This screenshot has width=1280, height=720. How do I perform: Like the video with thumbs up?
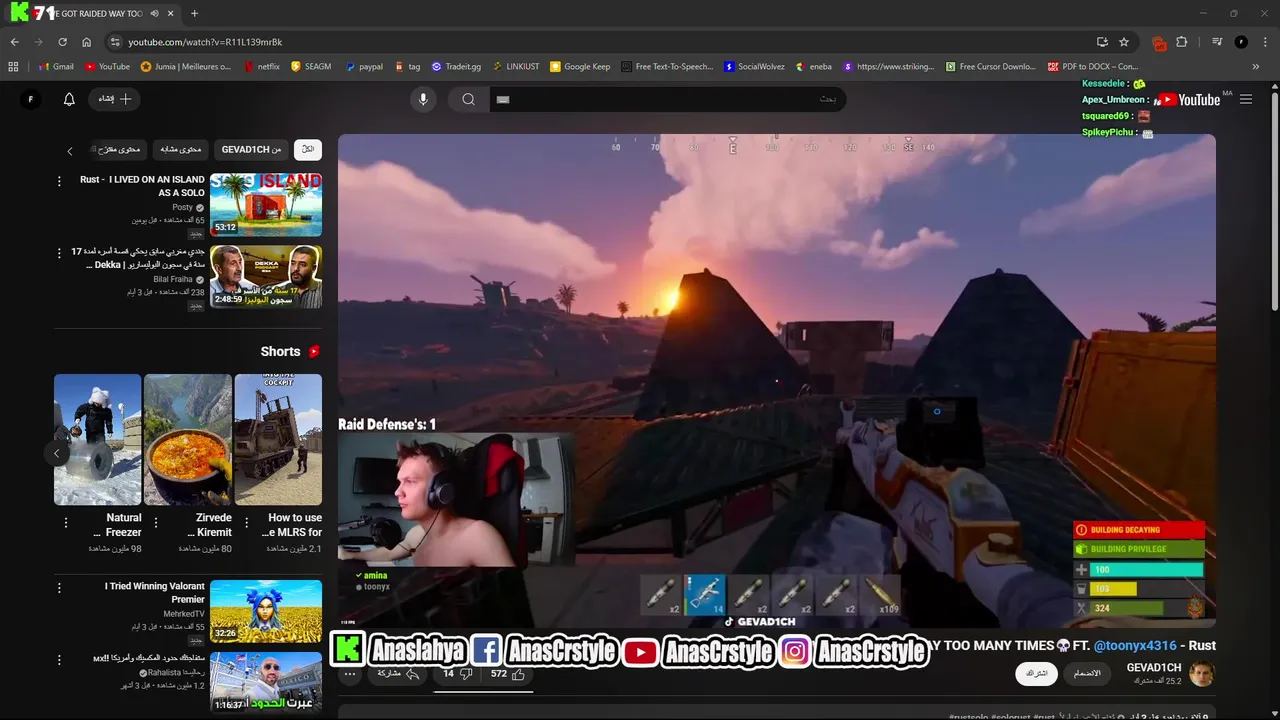508,675
